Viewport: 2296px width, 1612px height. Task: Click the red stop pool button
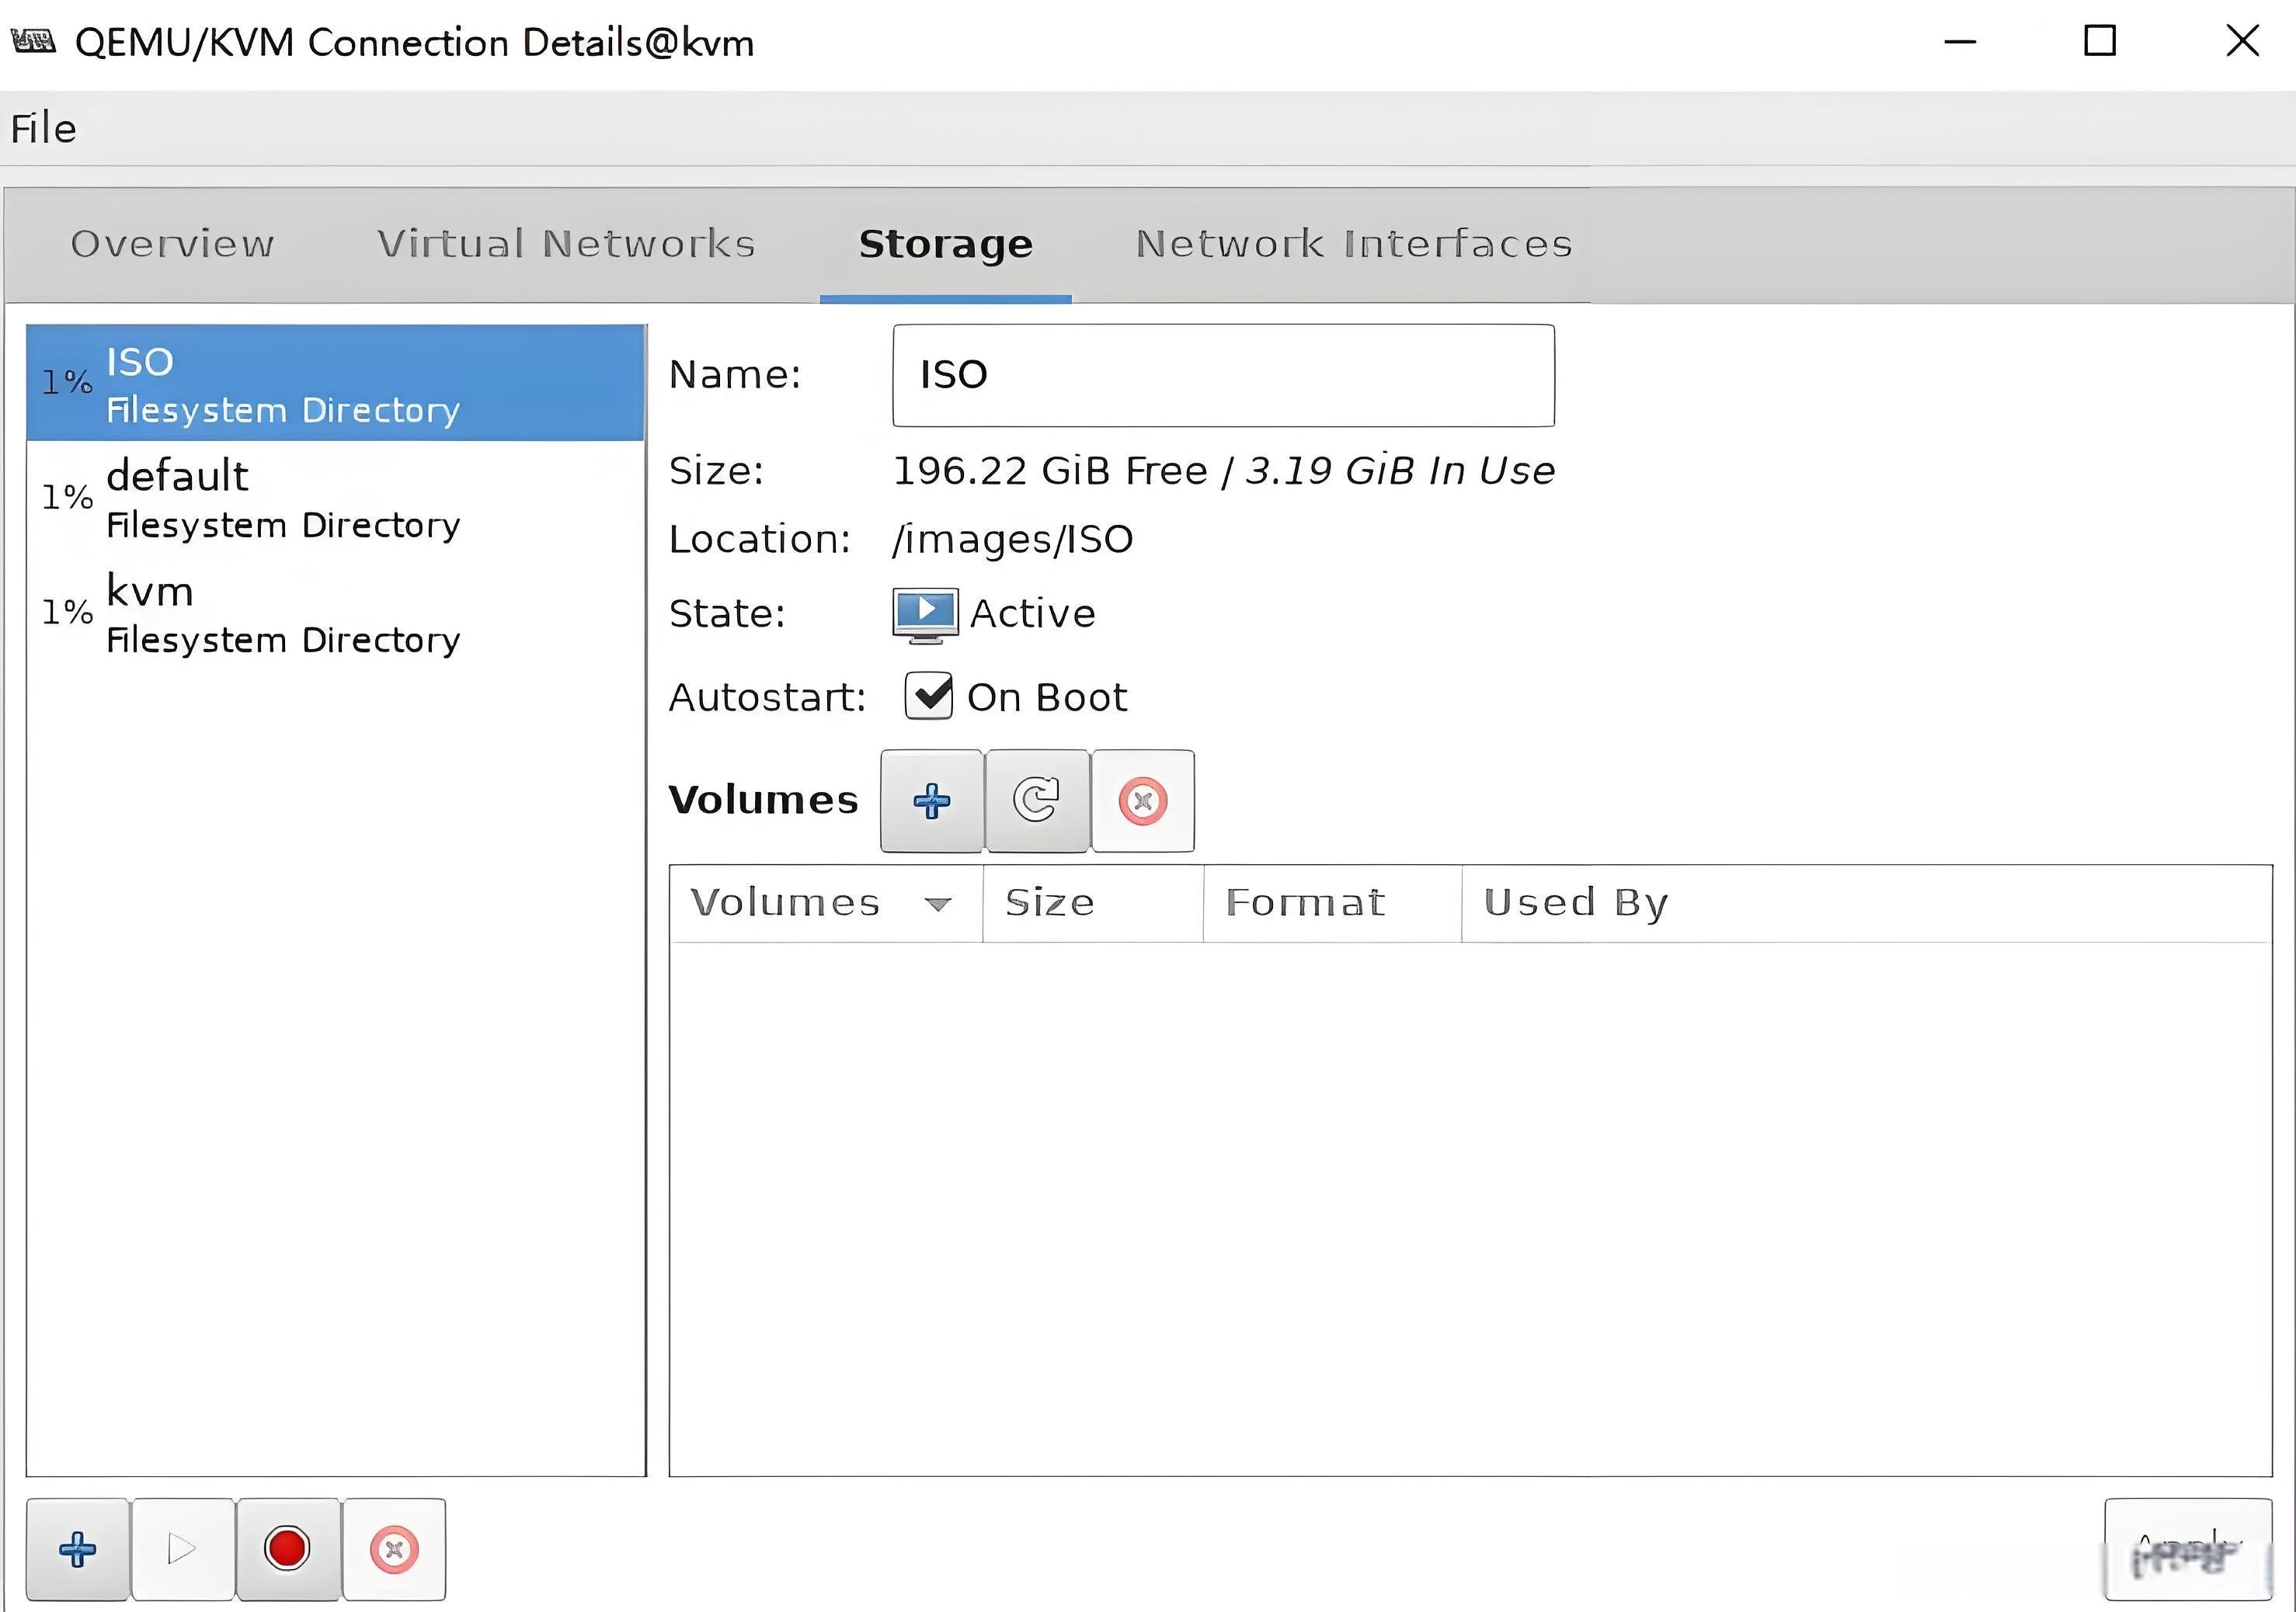pyautogui.click(x=287, y=1549)
